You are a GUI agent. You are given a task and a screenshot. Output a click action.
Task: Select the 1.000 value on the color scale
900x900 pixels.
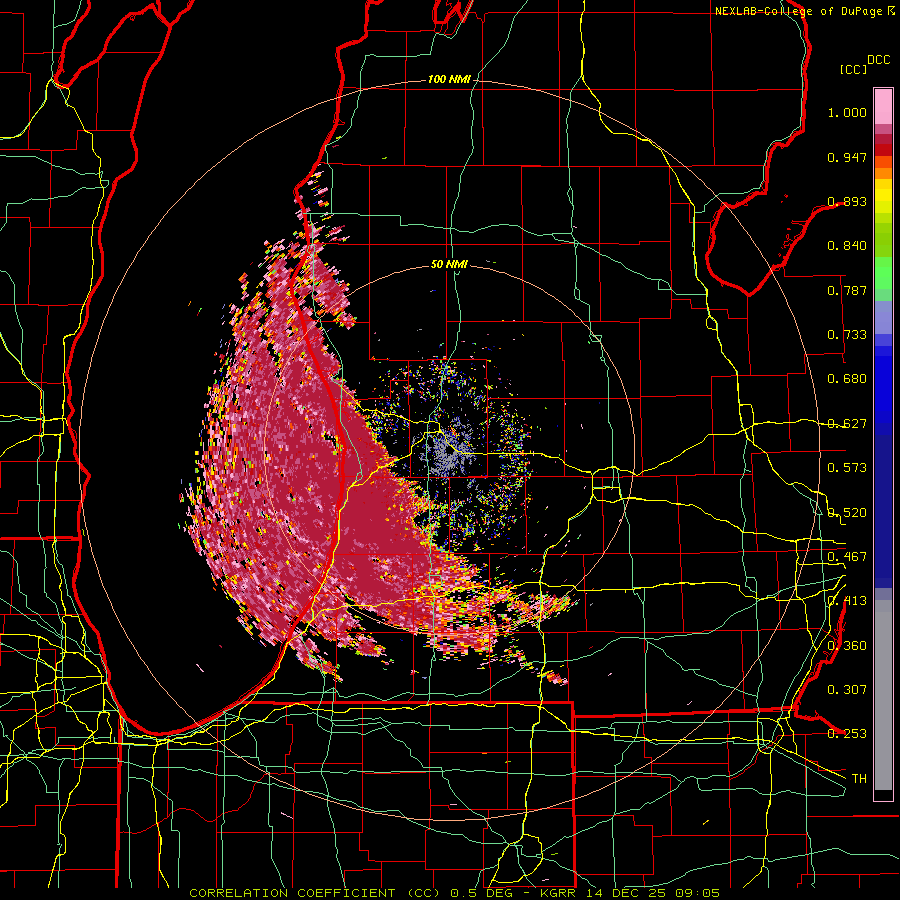click(847, 112)
